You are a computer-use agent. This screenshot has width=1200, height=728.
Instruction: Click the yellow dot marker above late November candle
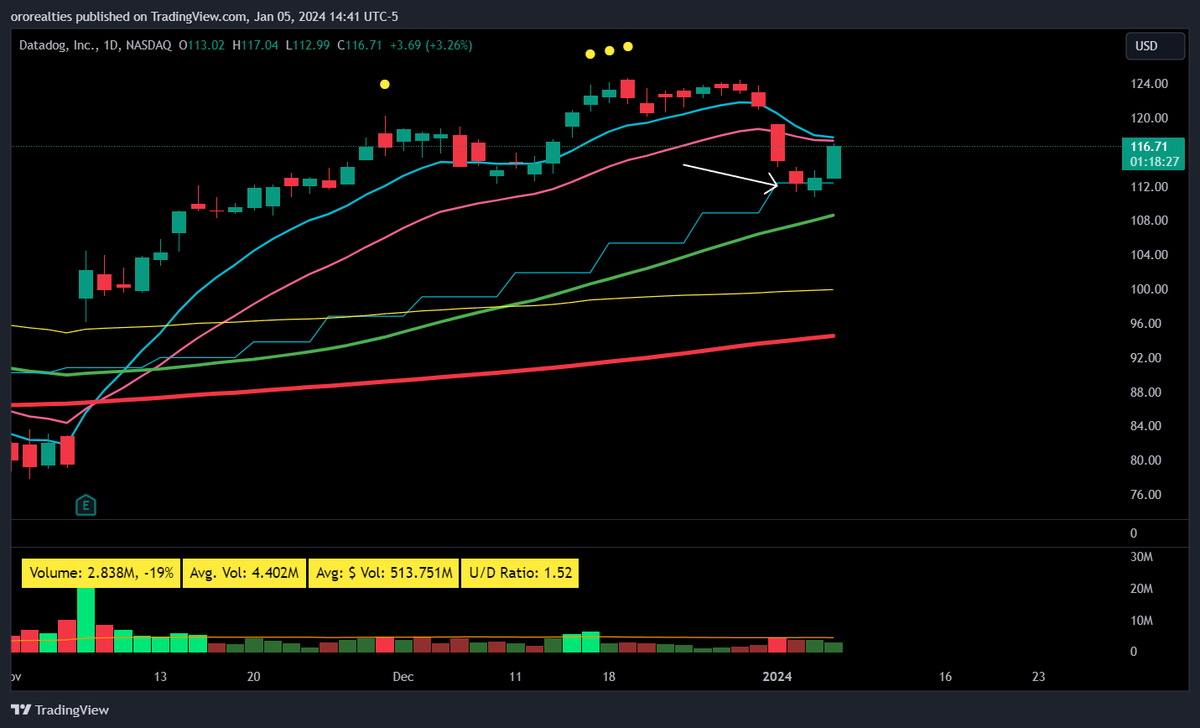click(385, 85)
